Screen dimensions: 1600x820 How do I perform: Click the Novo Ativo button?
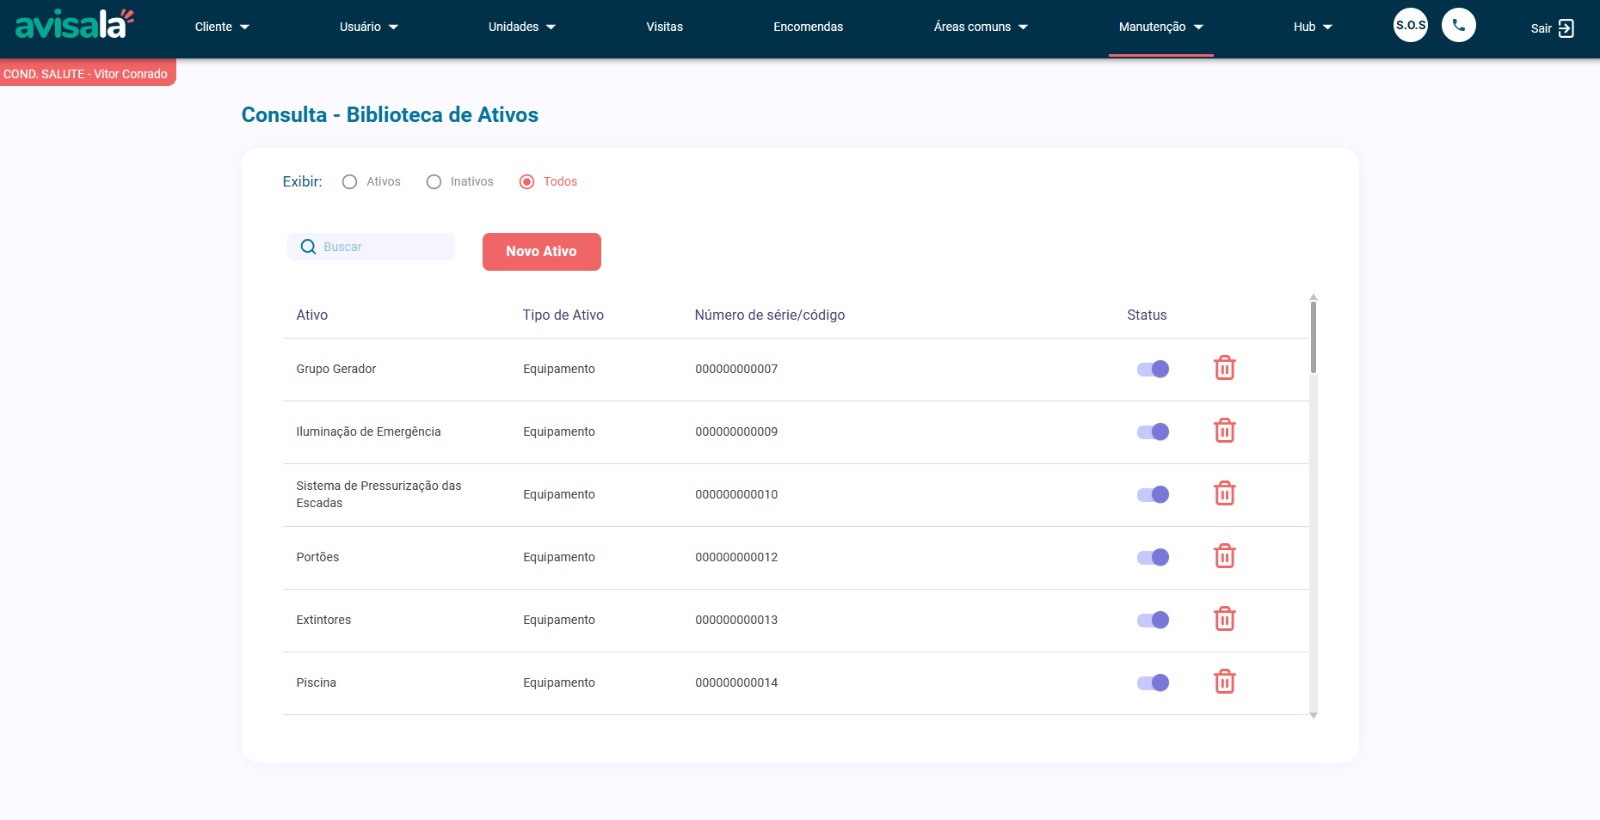click(541, 252)
